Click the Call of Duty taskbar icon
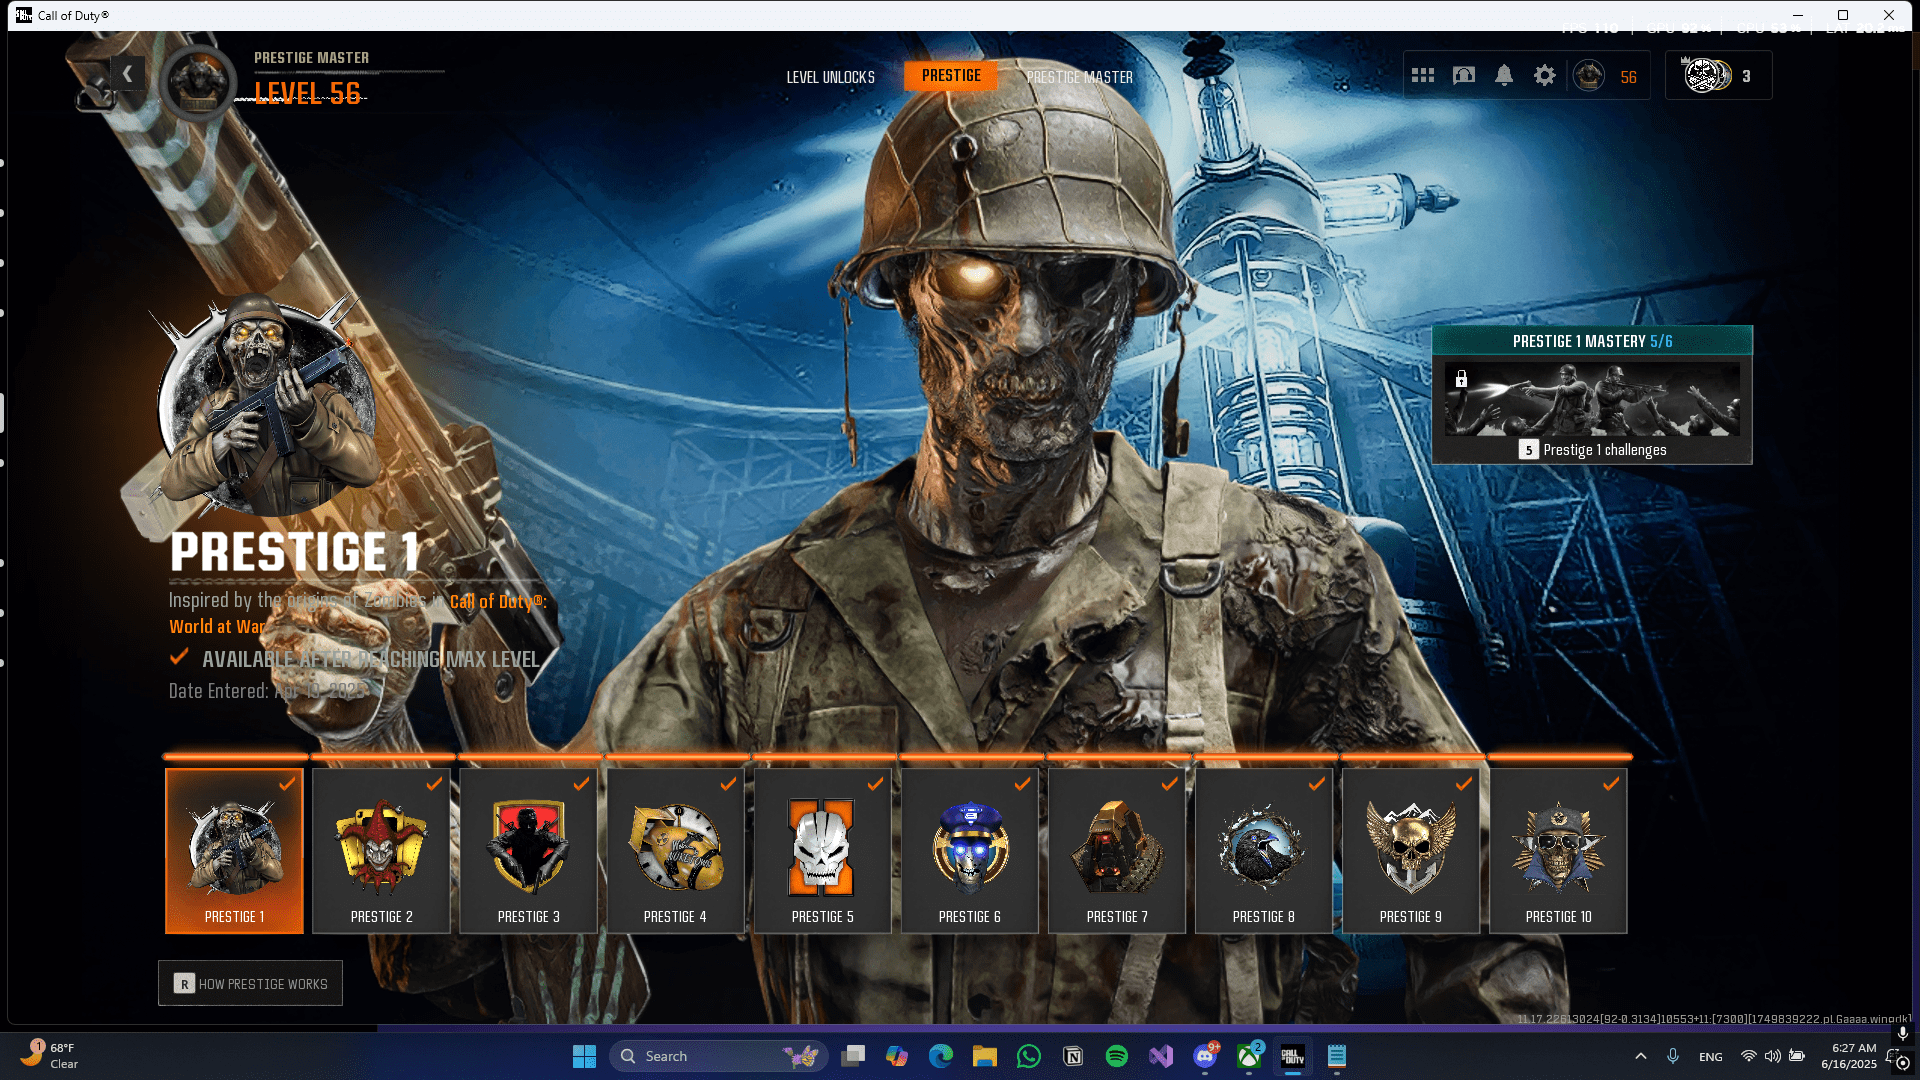Image resolution: width=1920 pixels, height=1080 pixels. (1293, 1056)
